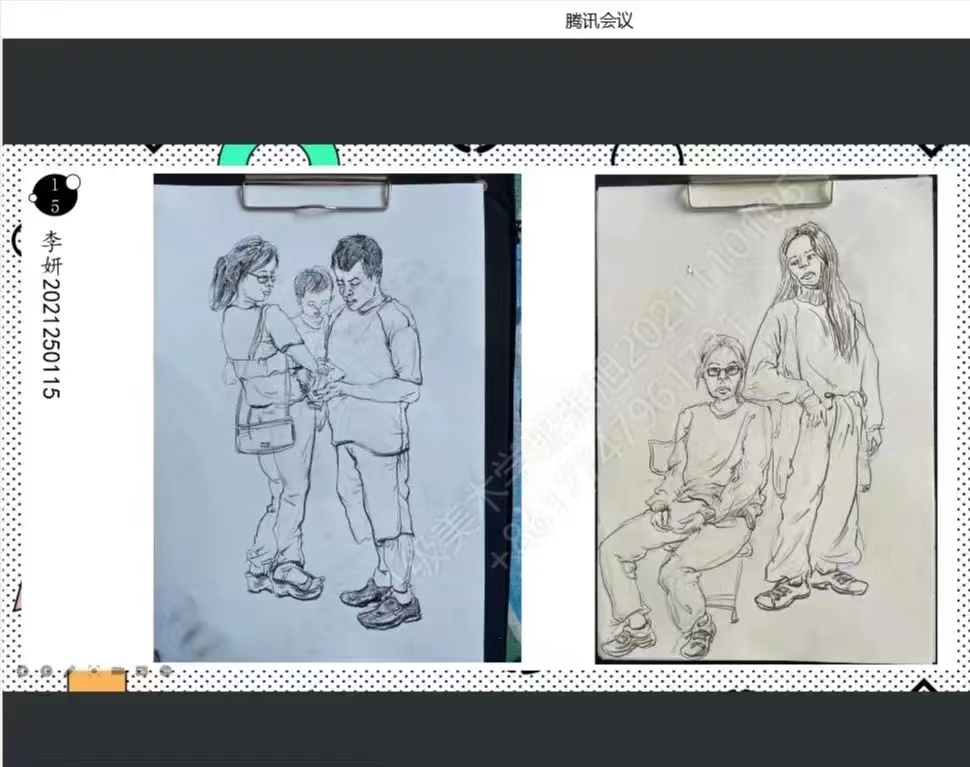
Task: Go to previous slide using arrow icon
Action: pyautogui.click(x=22, y=671)
